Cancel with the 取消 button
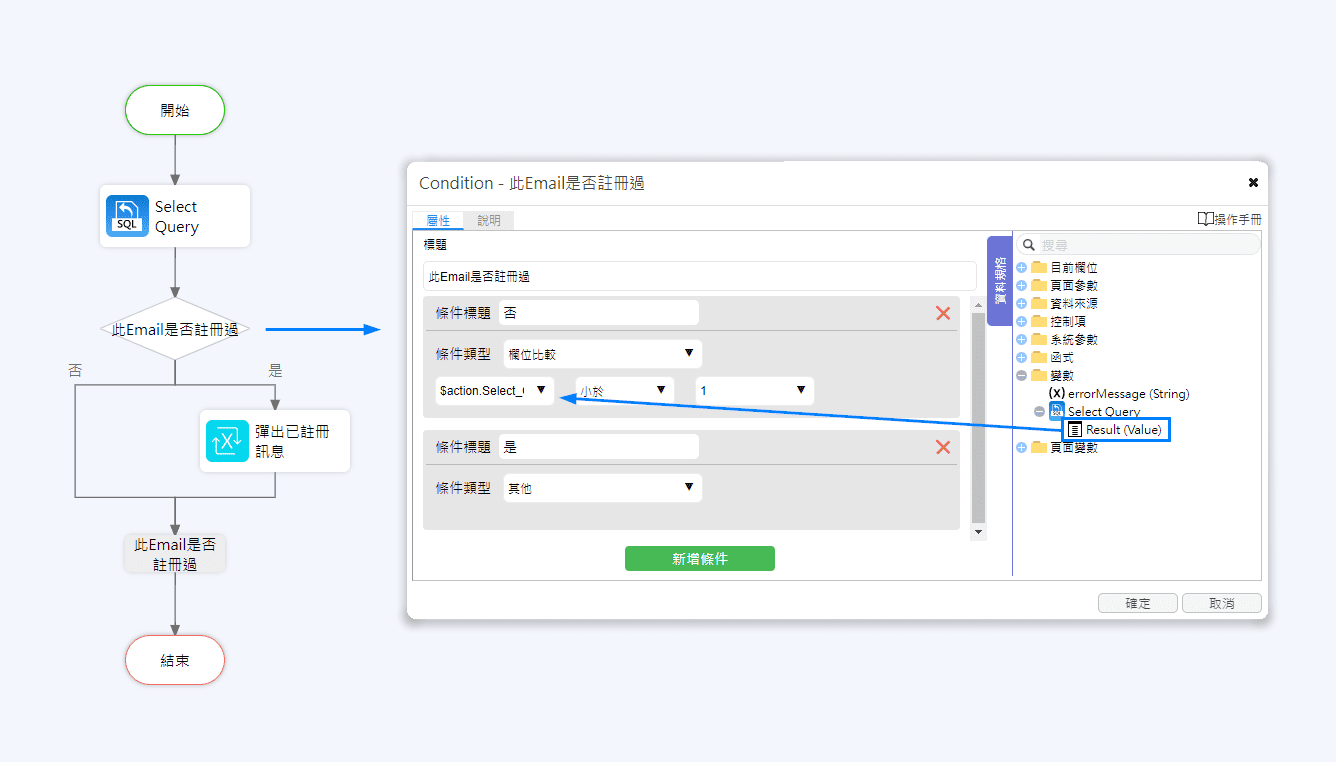 (1222, 603)
